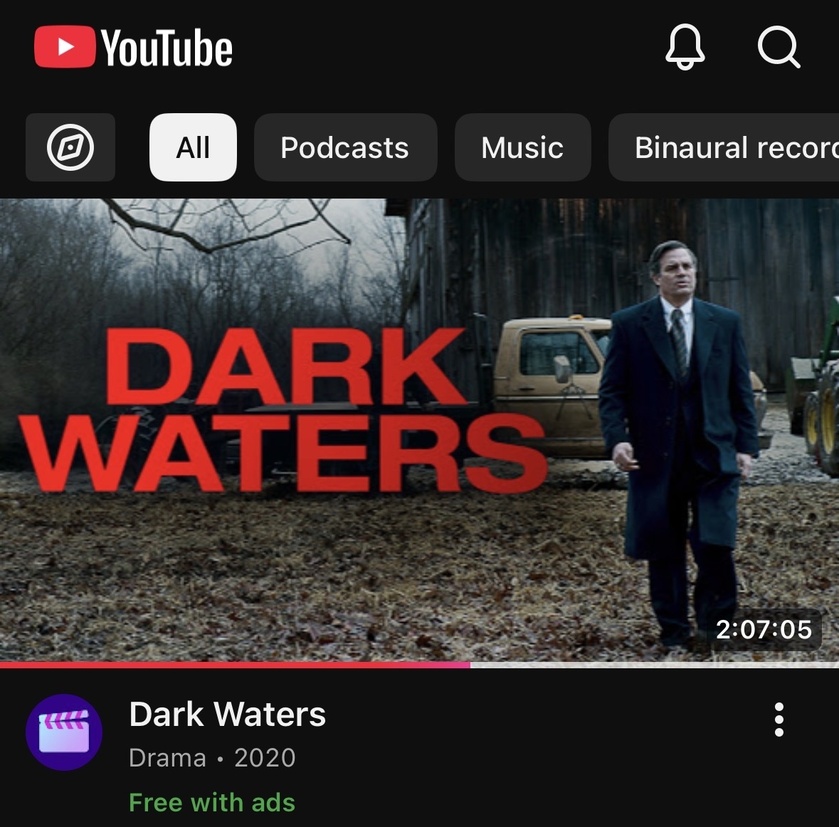839x827 pixels.
Task: Filter the feed by Music chip
Action: coord(522,147)
